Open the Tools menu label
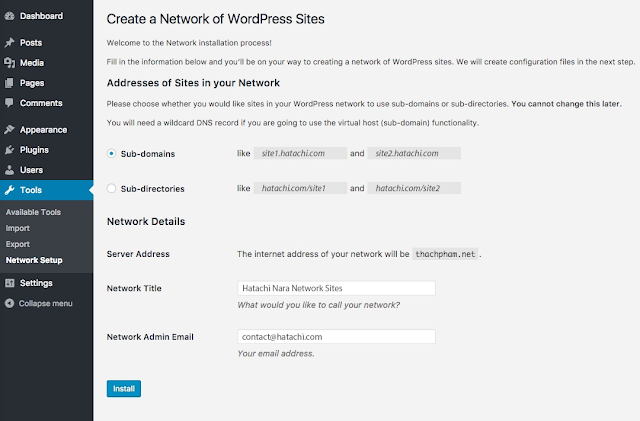The height and width of the screenshot is (421, 640). (x=31, y=190)
